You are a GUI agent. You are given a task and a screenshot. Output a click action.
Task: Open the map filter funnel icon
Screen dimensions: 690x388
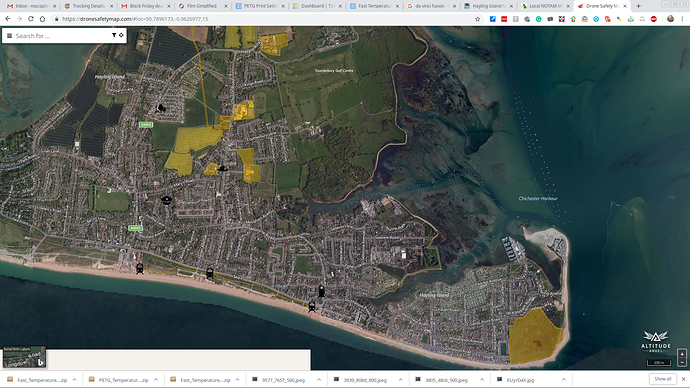coord(114,35)
